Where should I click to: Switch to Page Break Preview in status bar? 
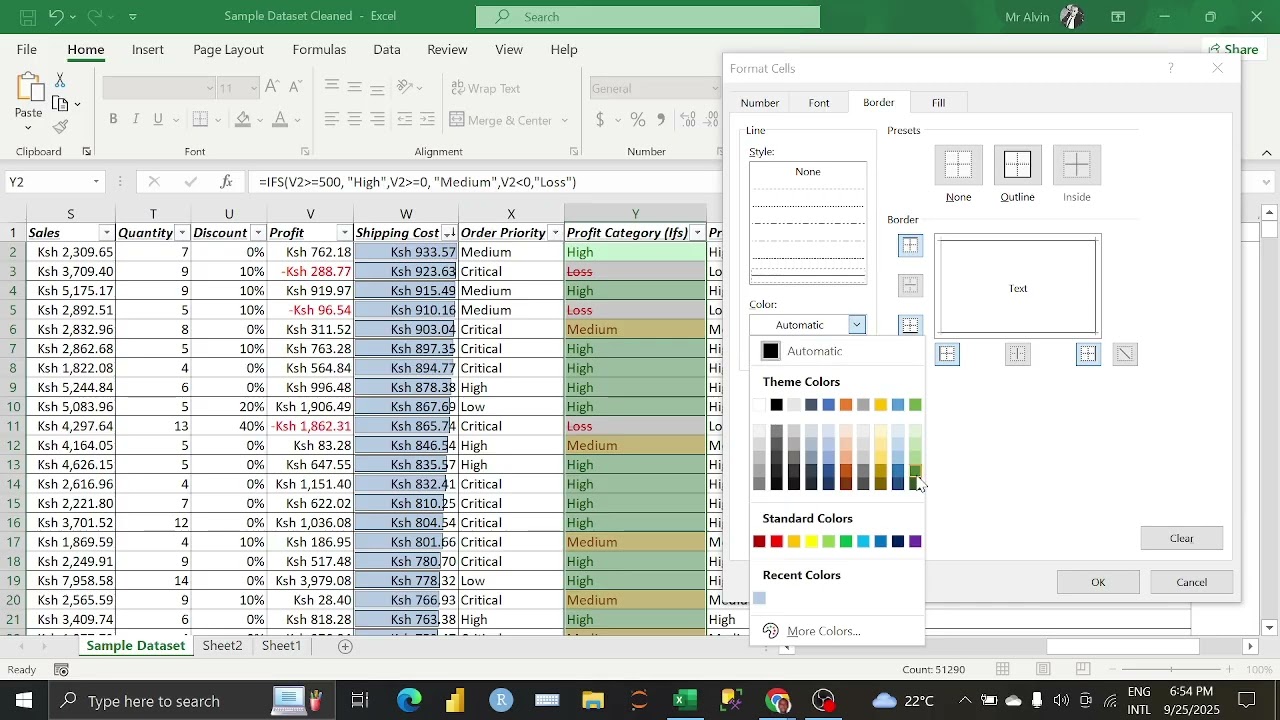(x=1083, y=669)
